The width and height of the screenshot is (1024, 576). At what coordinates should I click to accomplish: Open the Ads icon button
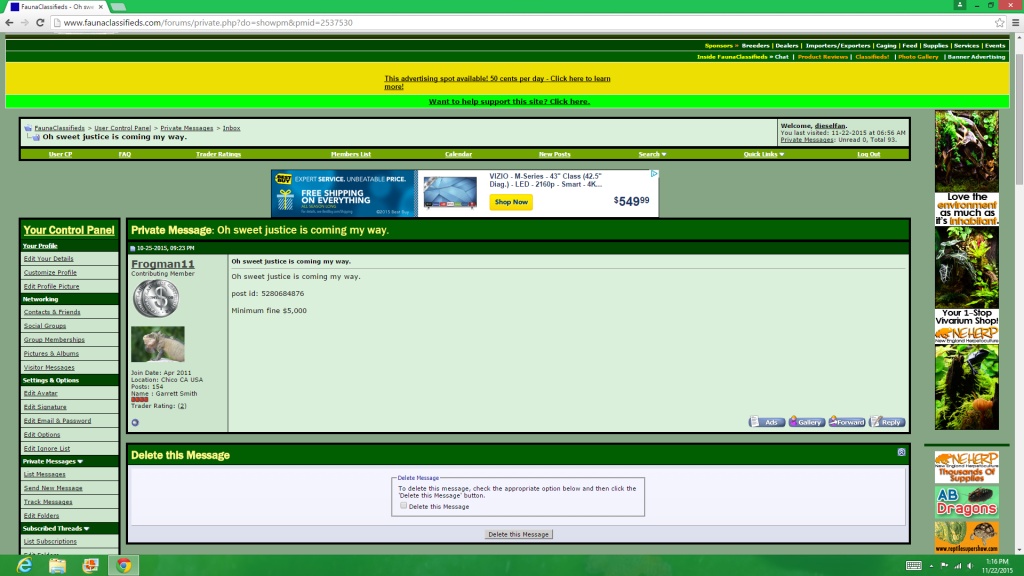click(x=766, y=422)
